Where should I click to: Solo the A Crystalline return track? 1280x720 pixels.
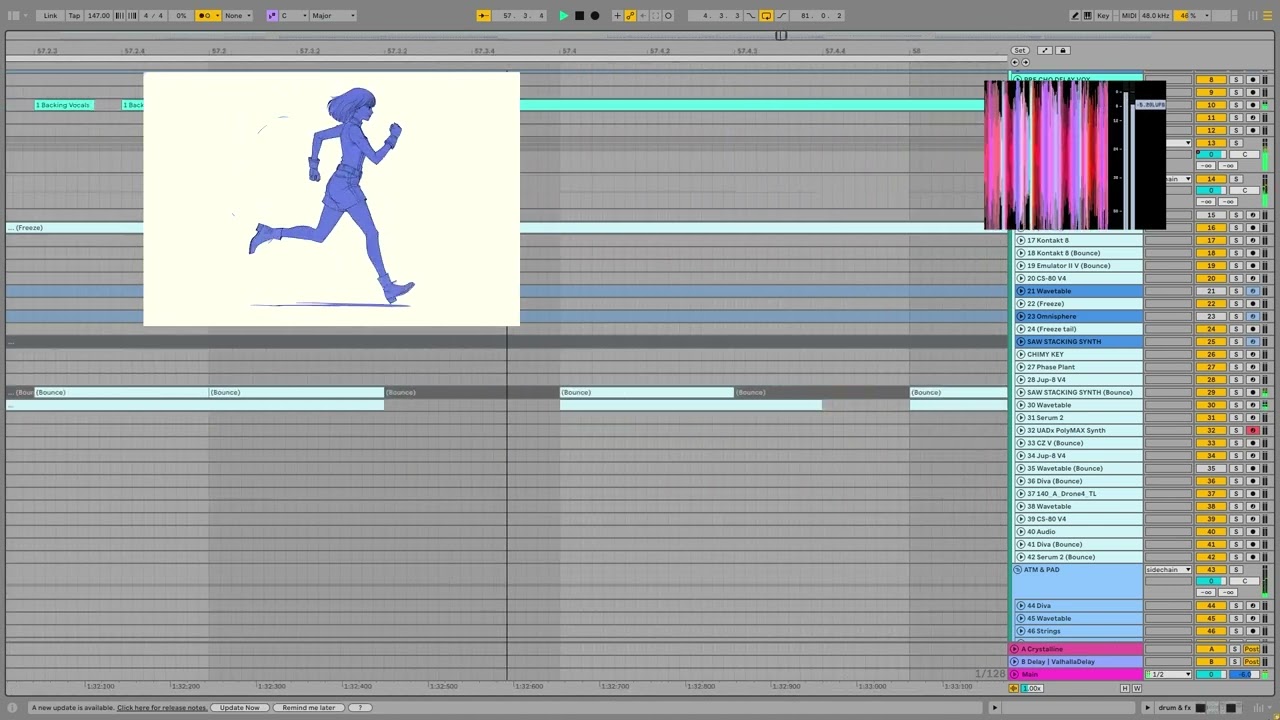point(1236,649)
